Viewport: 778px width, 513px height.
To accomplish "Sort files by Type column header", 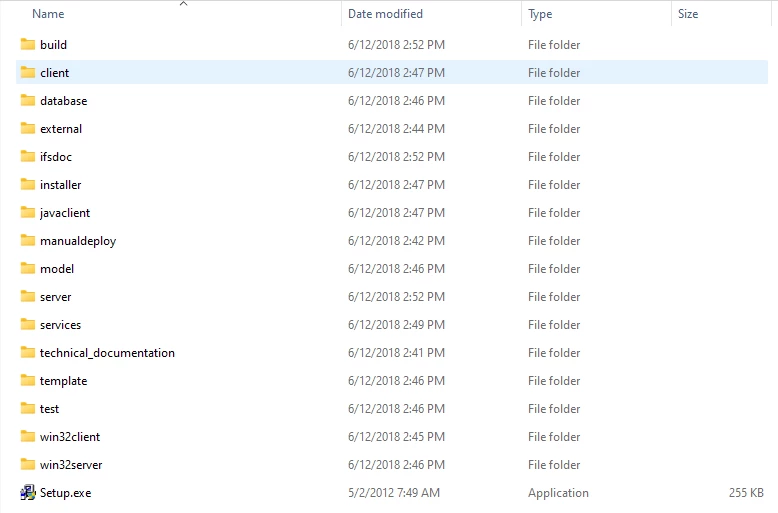I will click(540, 14).
